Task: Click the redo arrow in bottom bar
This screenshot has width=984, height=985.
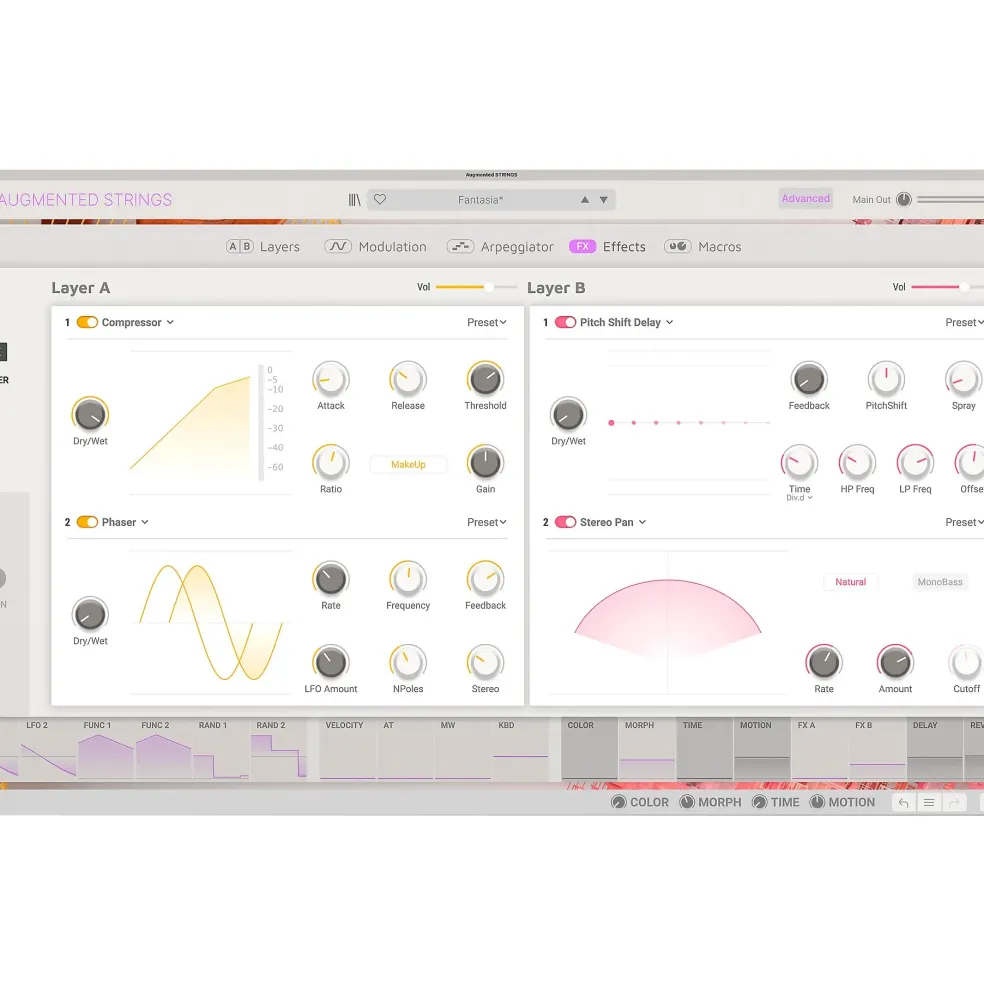Action: pos(954,802)
